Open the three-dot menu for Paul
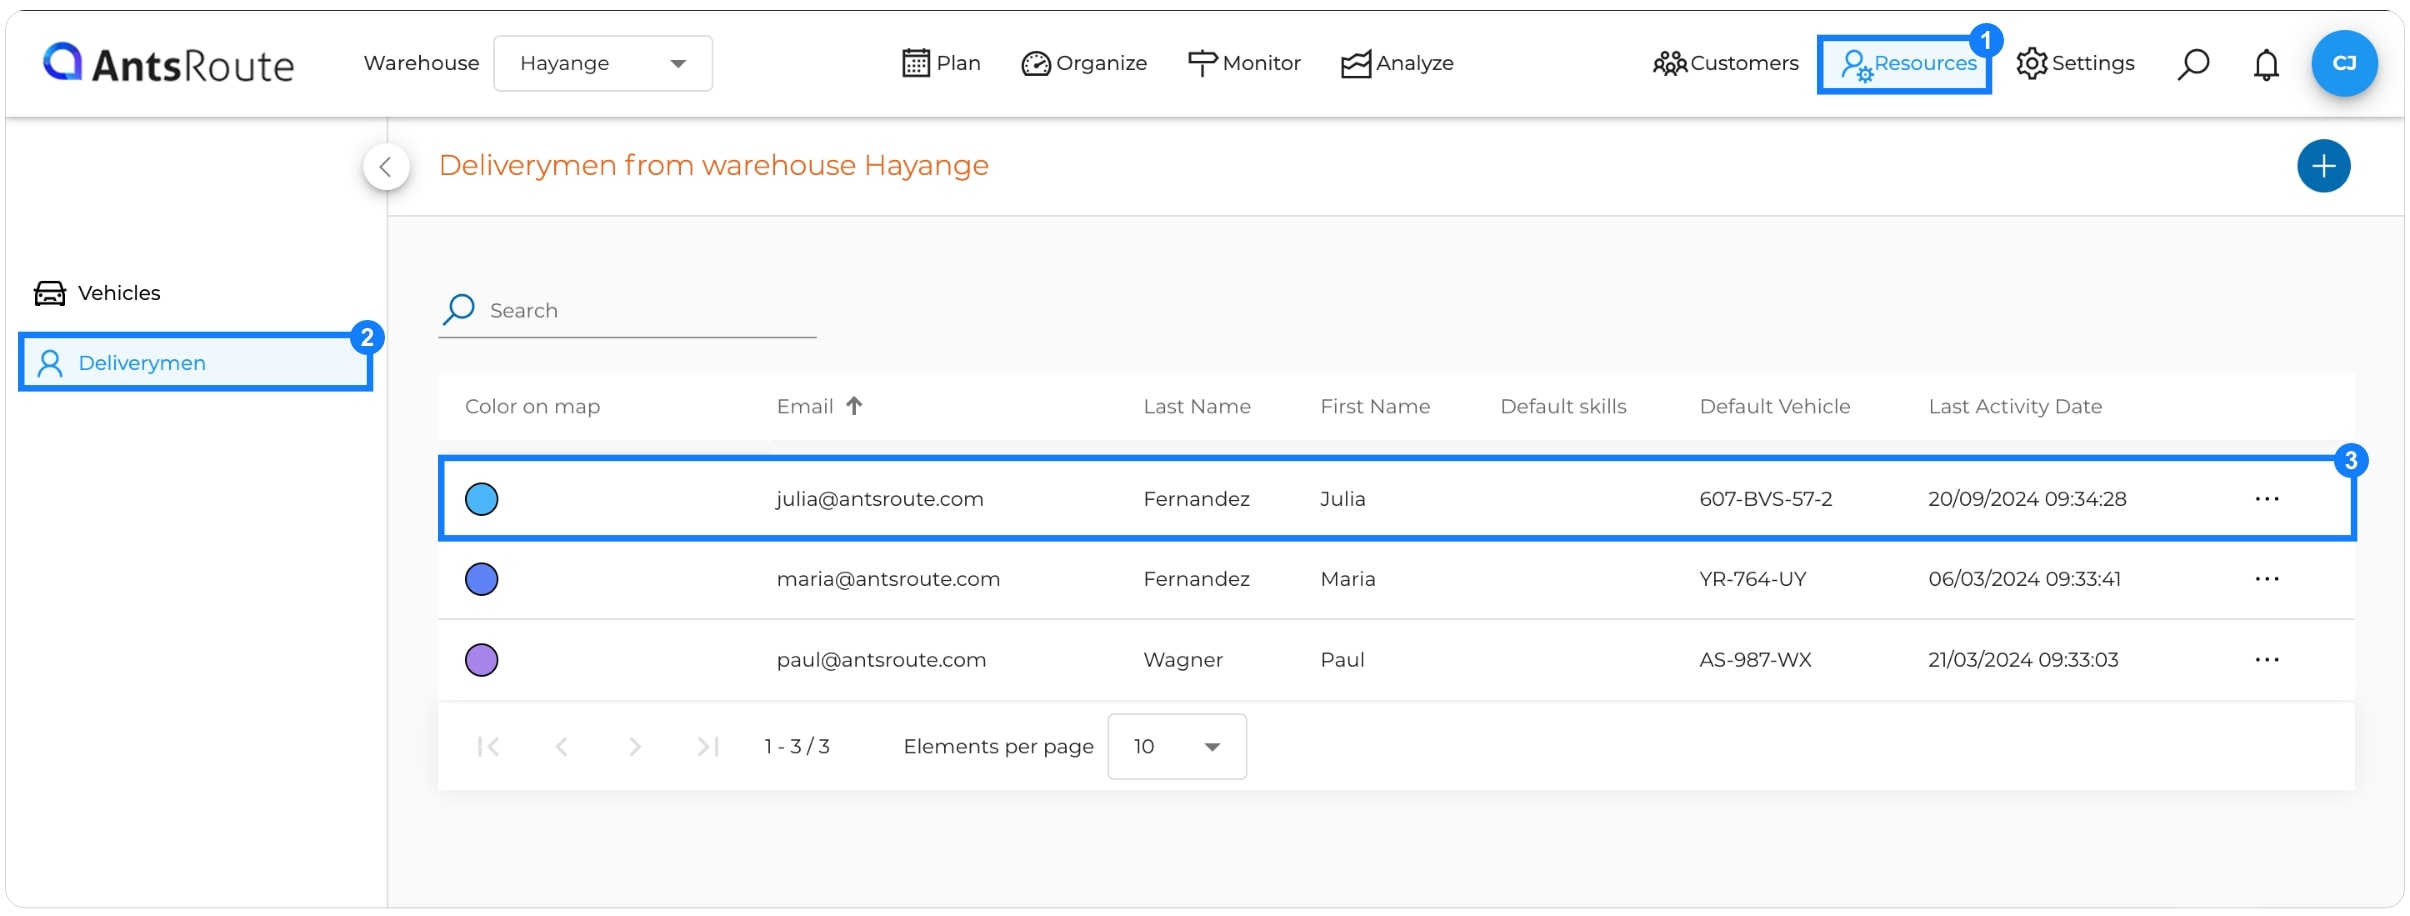Image resolution: width=2410 pixels, height=916 pixels. pos(2267,660)
